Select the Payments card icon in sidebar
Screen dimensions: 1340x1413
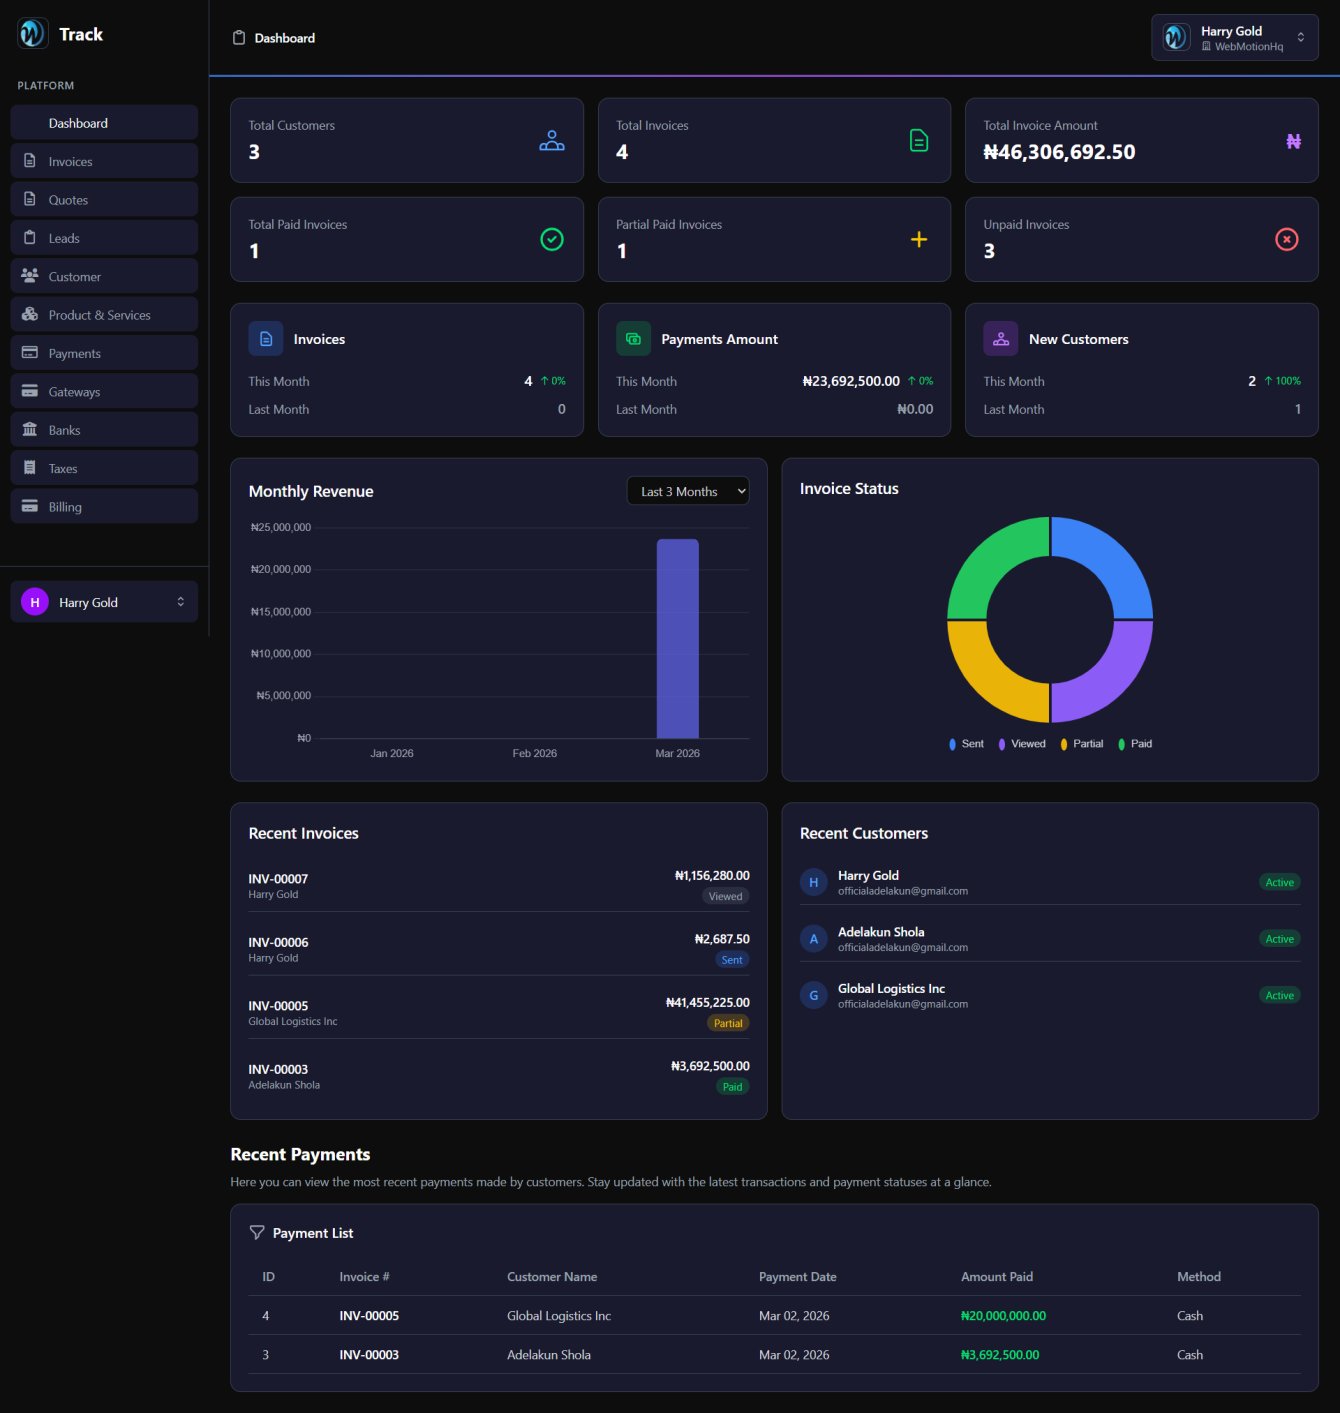click(30, 352)
